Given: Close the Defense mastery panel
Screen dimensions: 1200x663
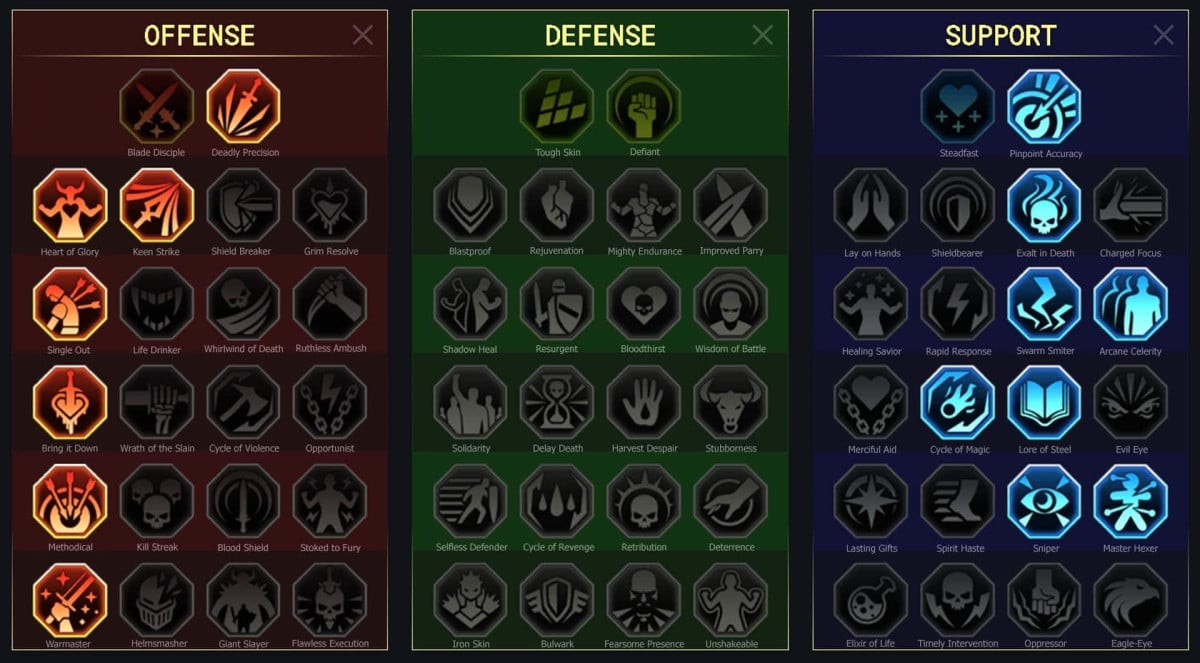Looking at the screenshot, I should [763, 35].
